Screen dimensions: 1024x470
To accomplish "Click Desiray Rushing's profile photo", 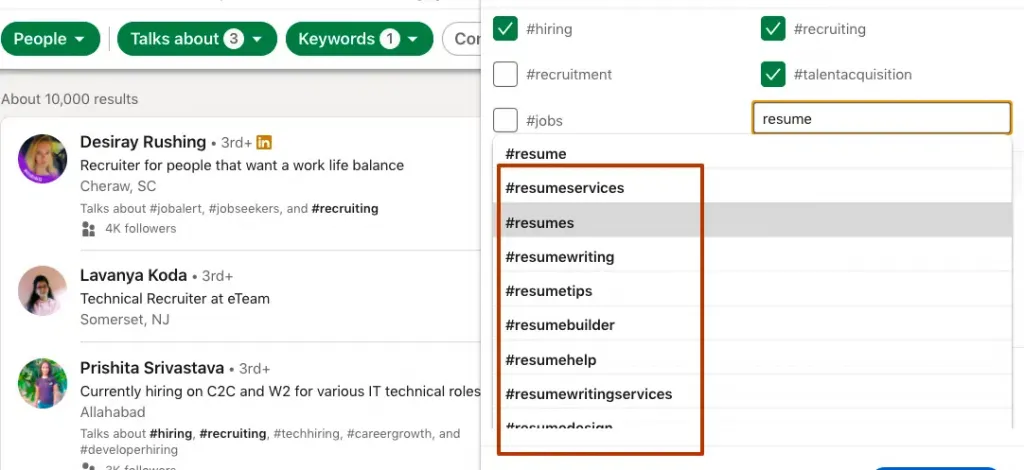I will tap(42, 159).
